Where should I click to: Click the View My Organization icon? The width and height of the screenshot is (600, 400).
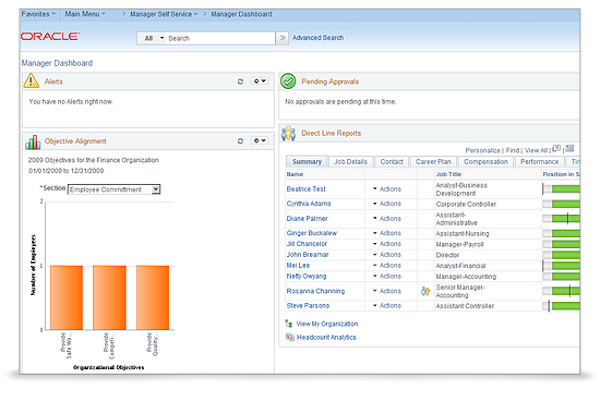(290, 324)
